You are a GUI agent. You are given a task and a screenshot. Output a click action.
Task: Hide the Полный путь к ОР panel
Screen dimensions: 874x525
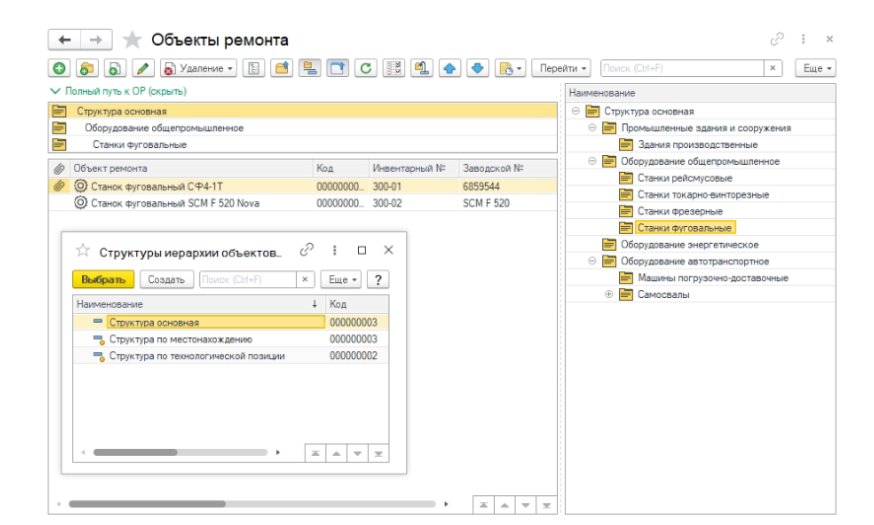[x=119, y=91]
